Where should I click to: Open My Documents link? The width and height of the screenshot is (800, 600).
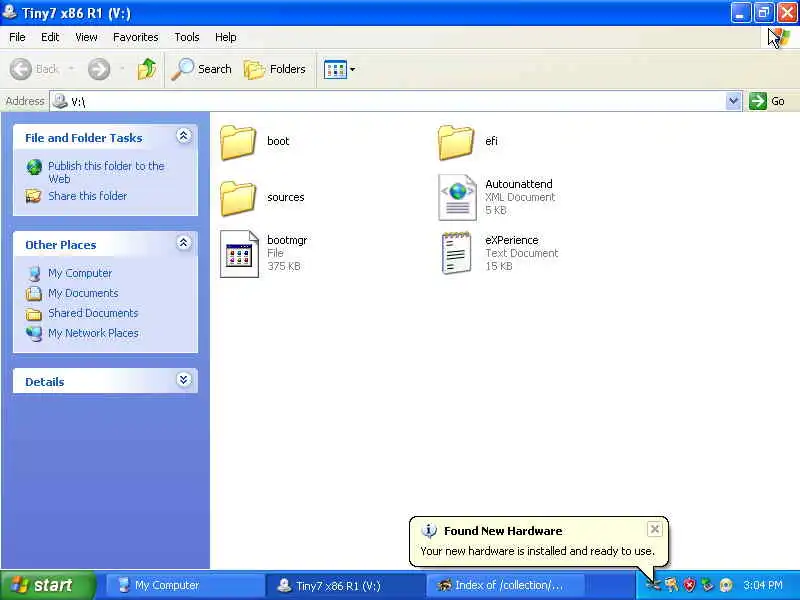83,293
